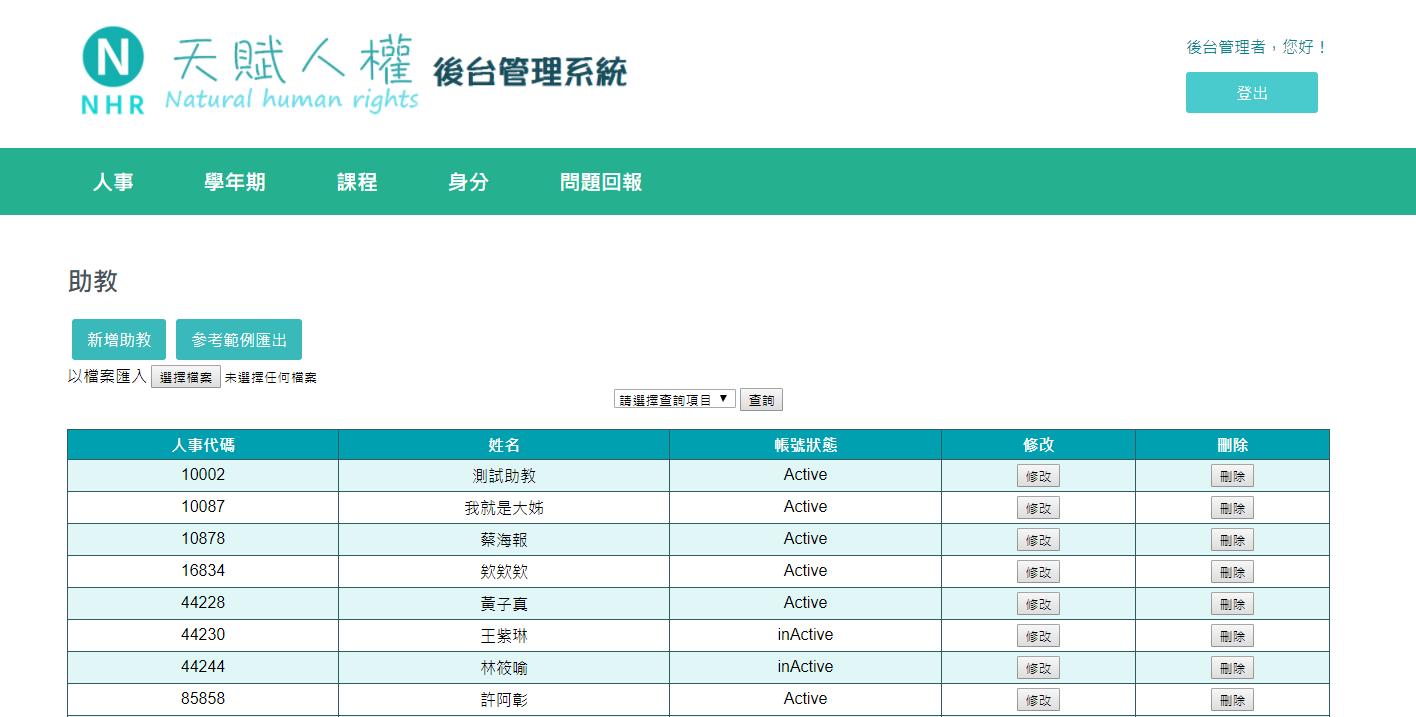Click 刪除 for 欸欸欸 row
Image resolution: width=1416 pixels, height=717 pixels.
click(1232, 572)
